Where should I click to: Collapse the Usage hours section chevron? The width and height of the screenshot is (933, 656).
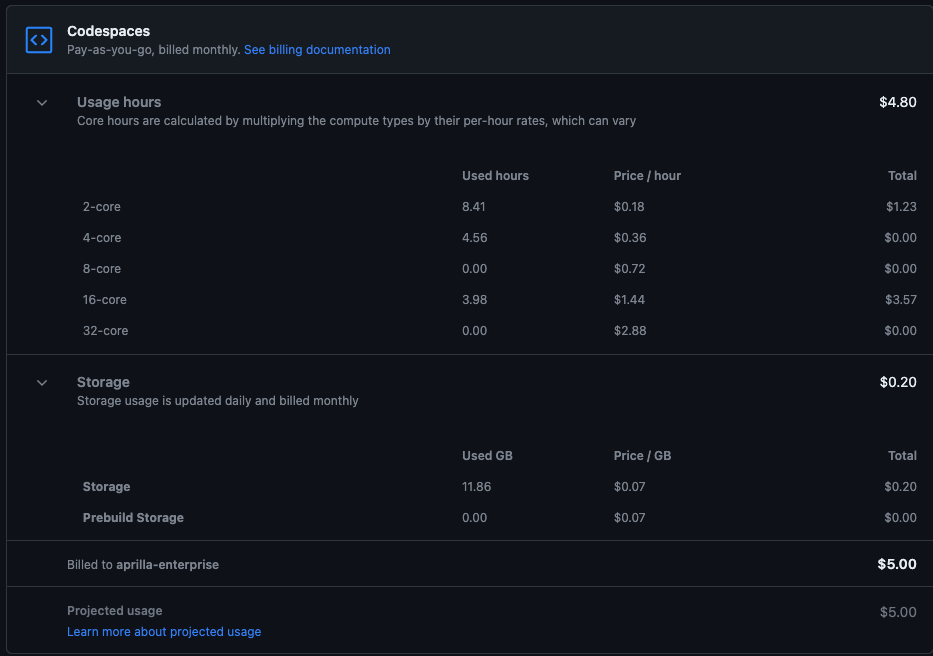click(42, 102)
